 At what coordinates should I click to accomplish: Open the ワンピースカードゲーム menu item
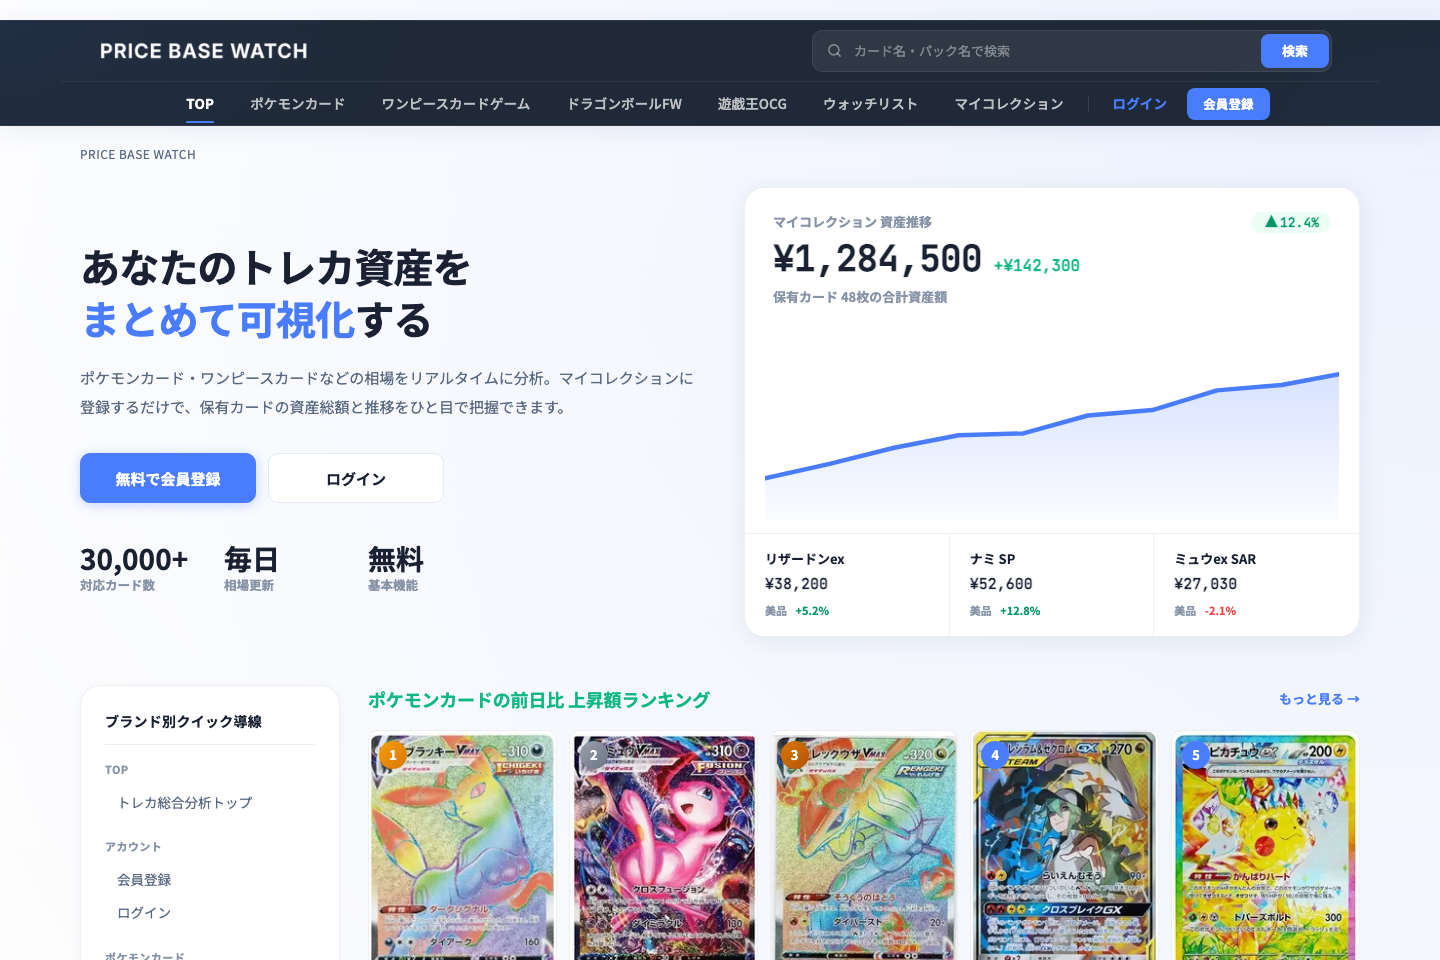[456, 104]
